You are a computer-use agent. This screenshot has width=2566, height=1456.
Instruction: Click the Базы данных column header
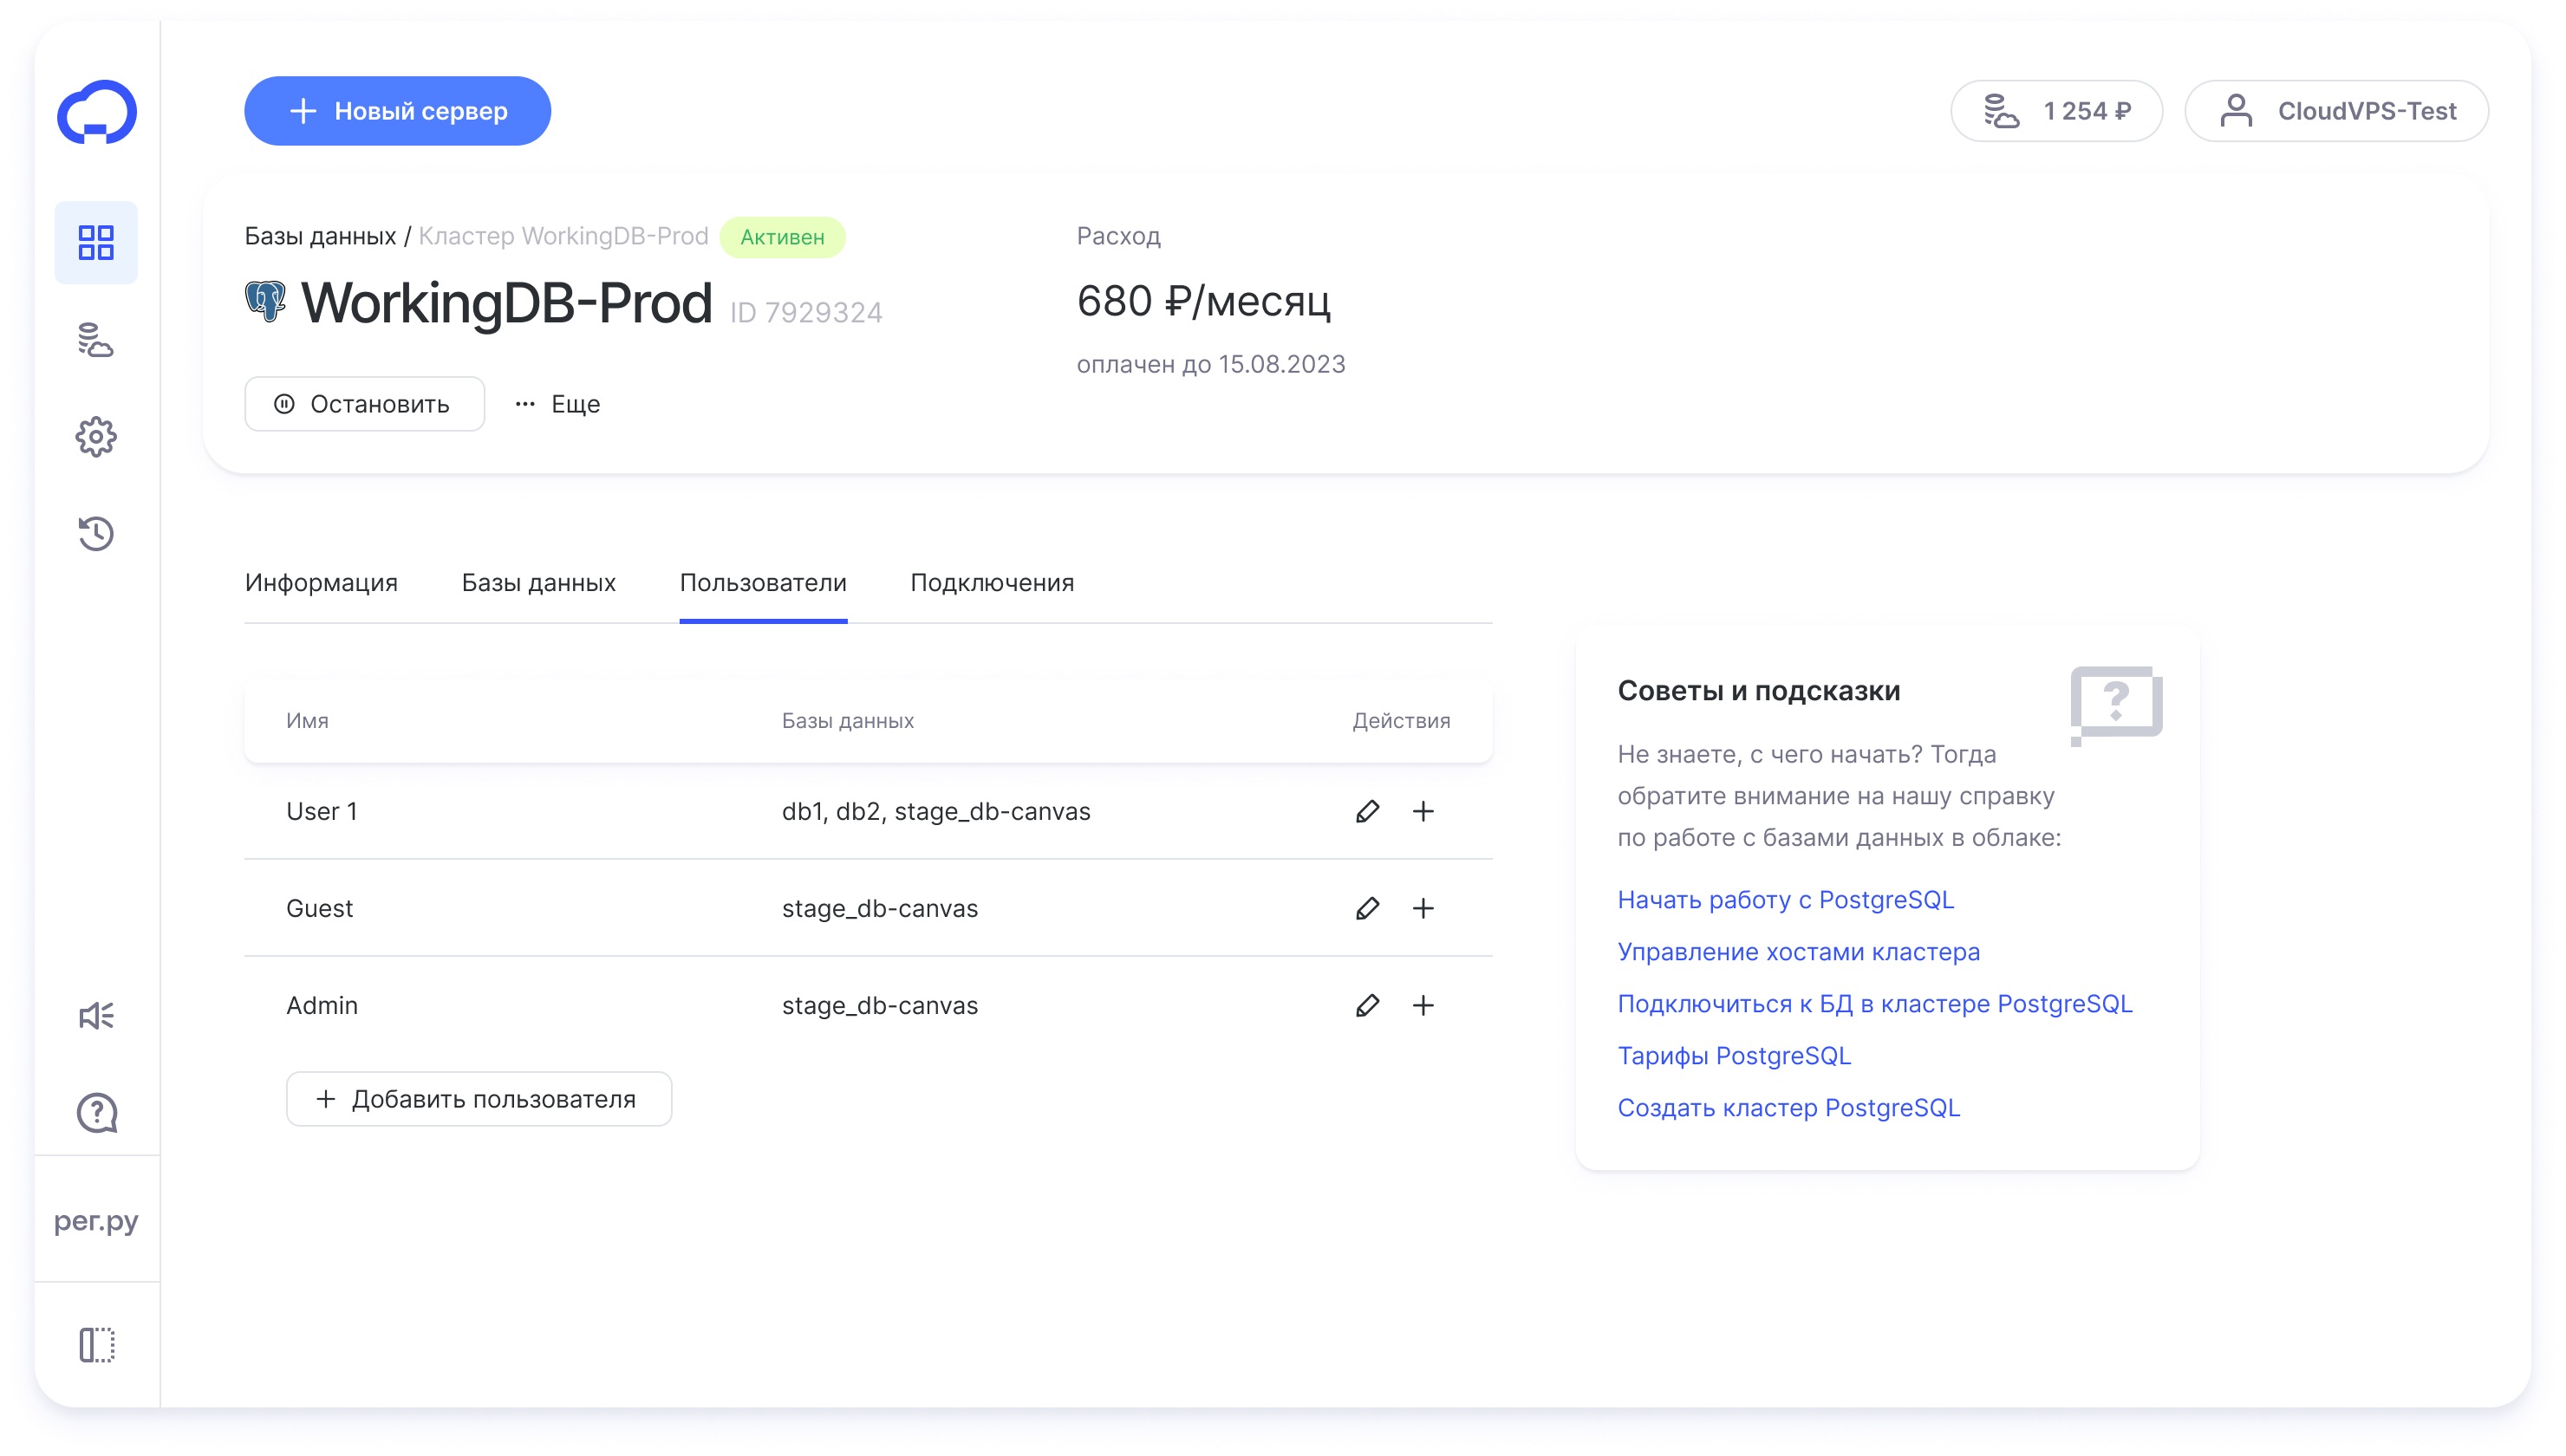847,721
